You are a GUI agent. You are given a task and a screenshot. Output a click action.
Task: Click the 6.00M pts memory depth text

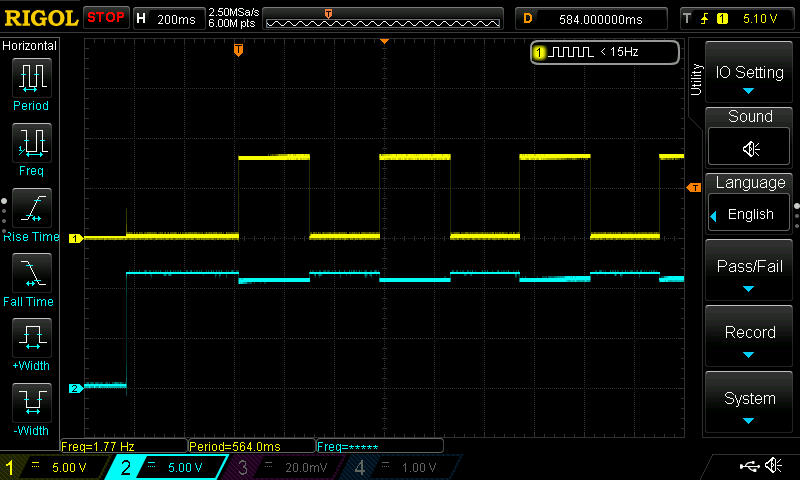(232, 23)
